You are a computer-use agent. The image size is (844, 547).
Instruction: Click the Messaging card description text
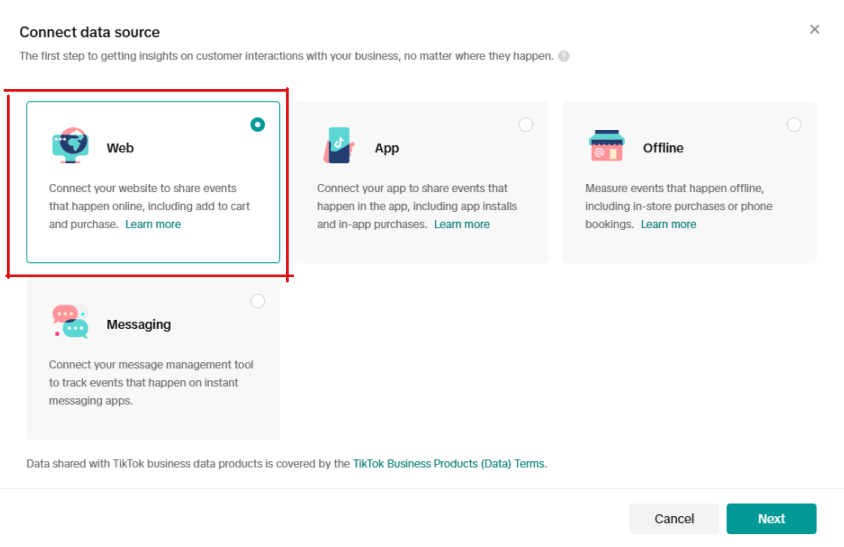click(x=143, y=383)
